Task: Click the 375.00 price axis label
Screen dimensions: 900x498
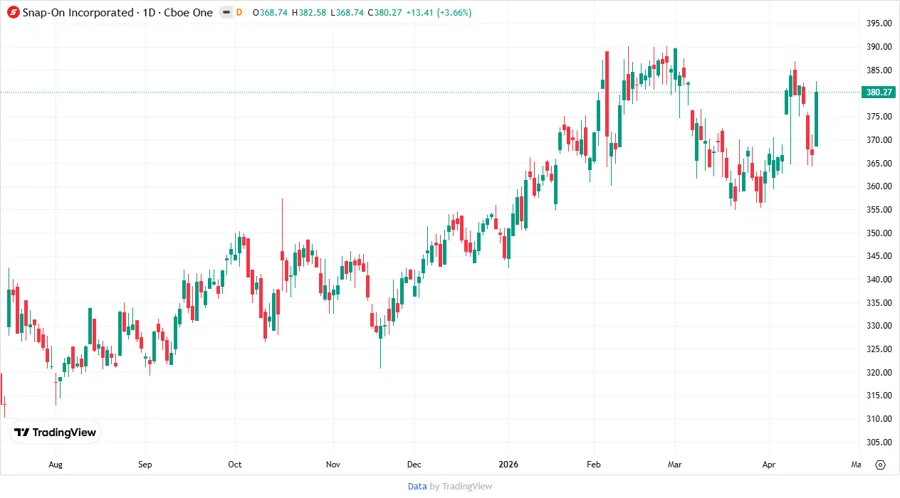Action: 879,116
